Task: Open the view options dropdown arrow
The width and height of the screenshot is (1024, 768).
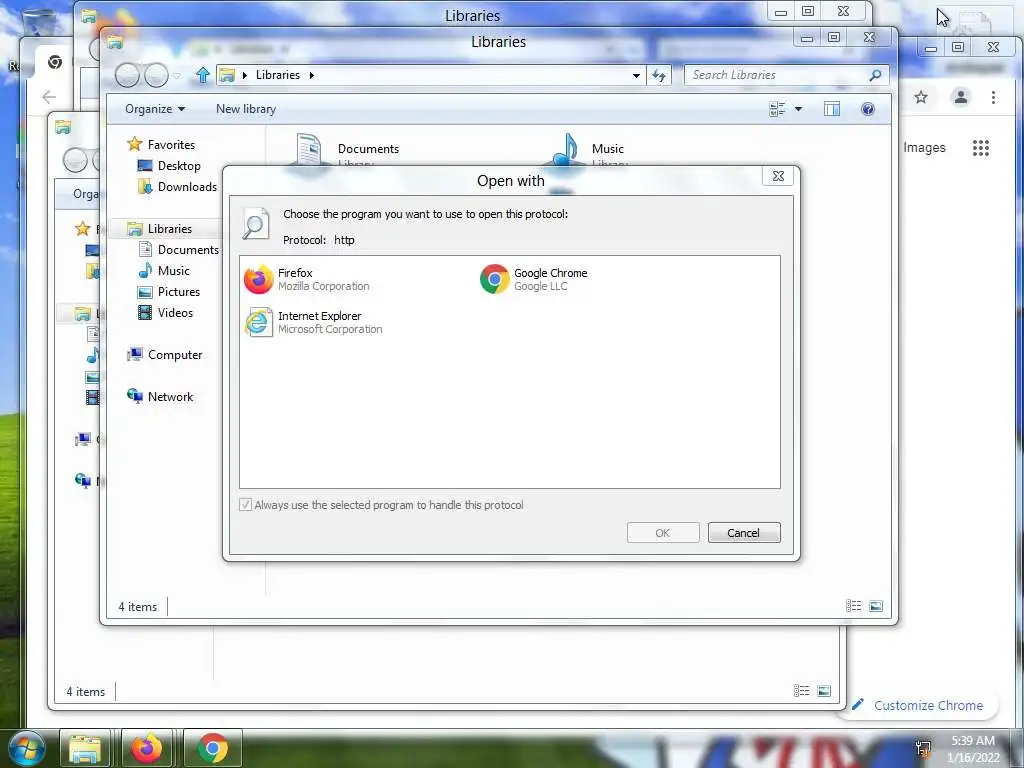Action: tap(798, 109)
